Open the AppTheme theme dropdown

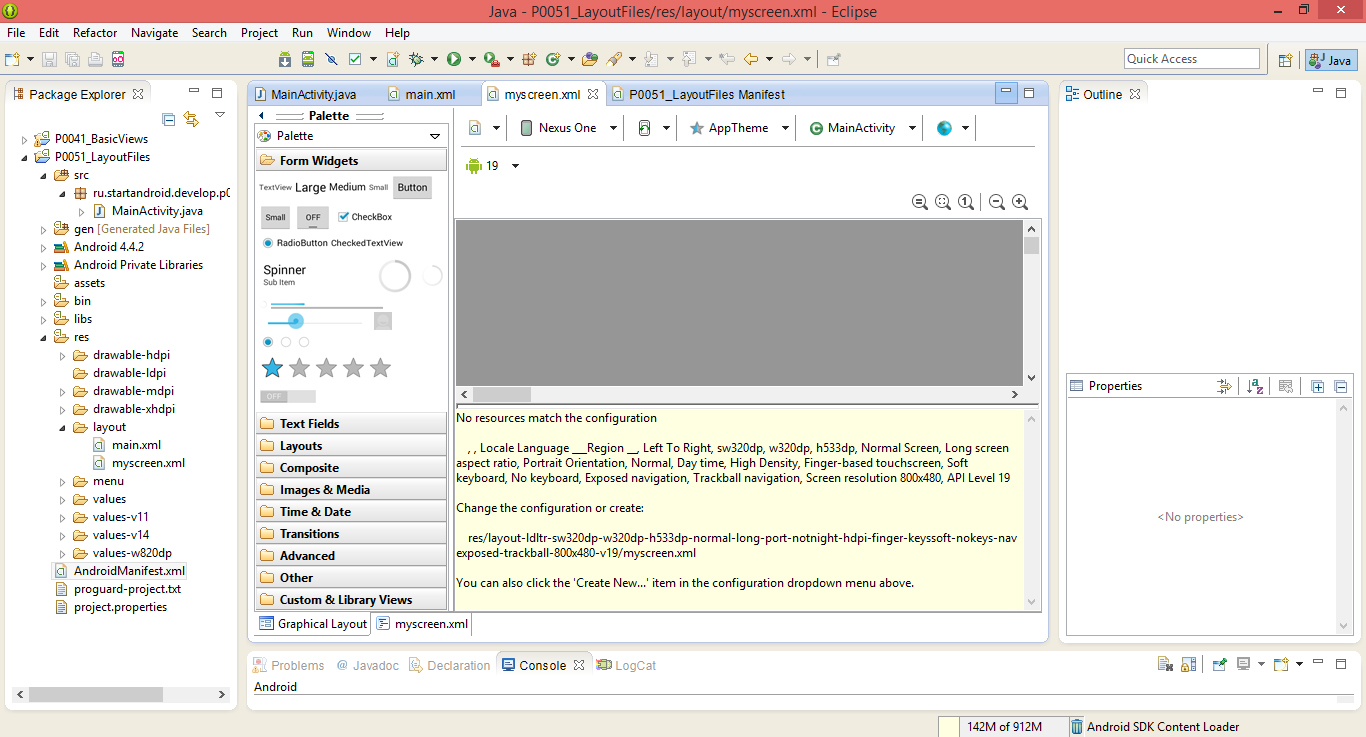[x=740, y=128]
